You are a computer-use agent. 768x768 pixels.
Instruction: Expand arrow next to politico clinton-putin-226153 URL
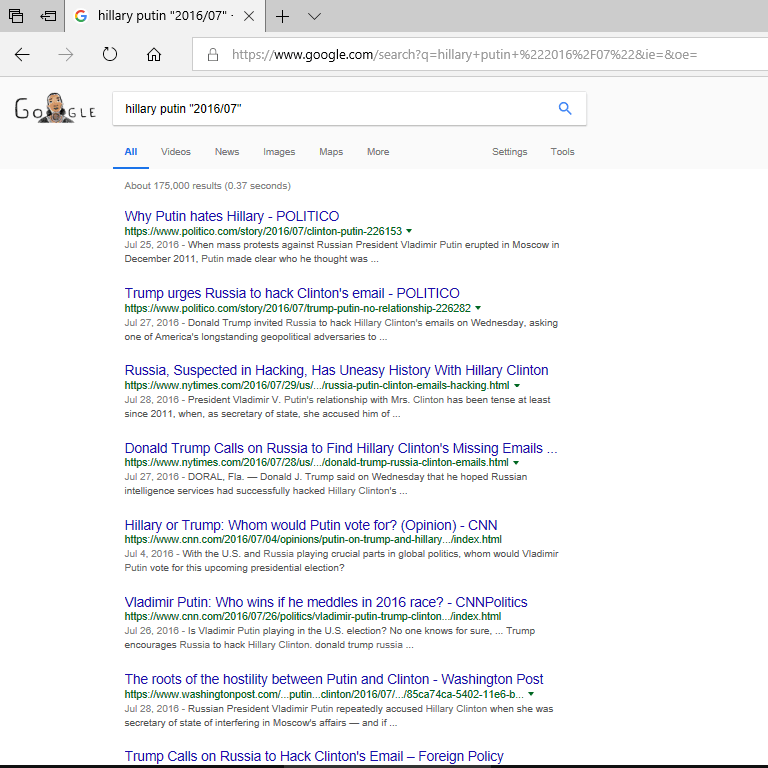point(409,231)
